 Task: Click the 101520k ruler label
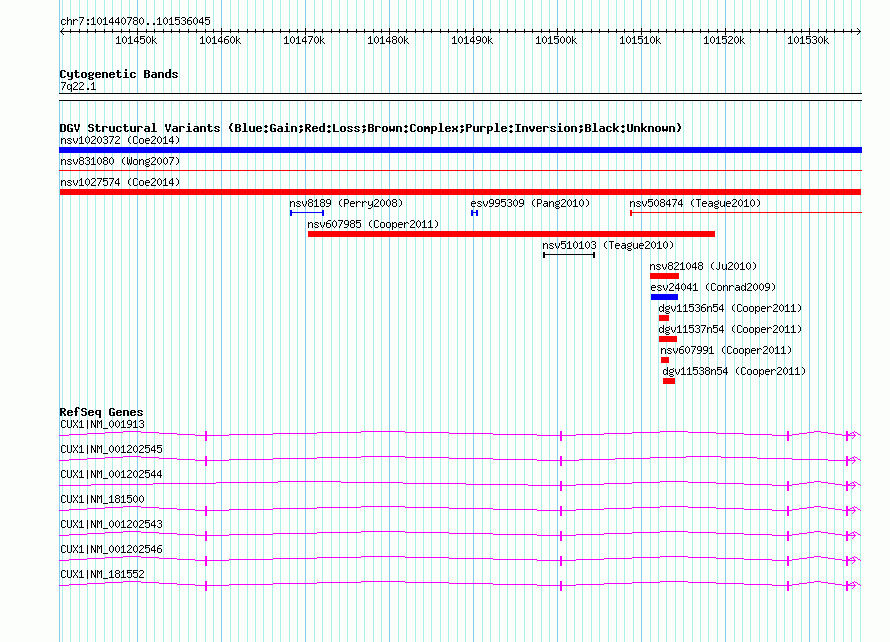(724, 40)
